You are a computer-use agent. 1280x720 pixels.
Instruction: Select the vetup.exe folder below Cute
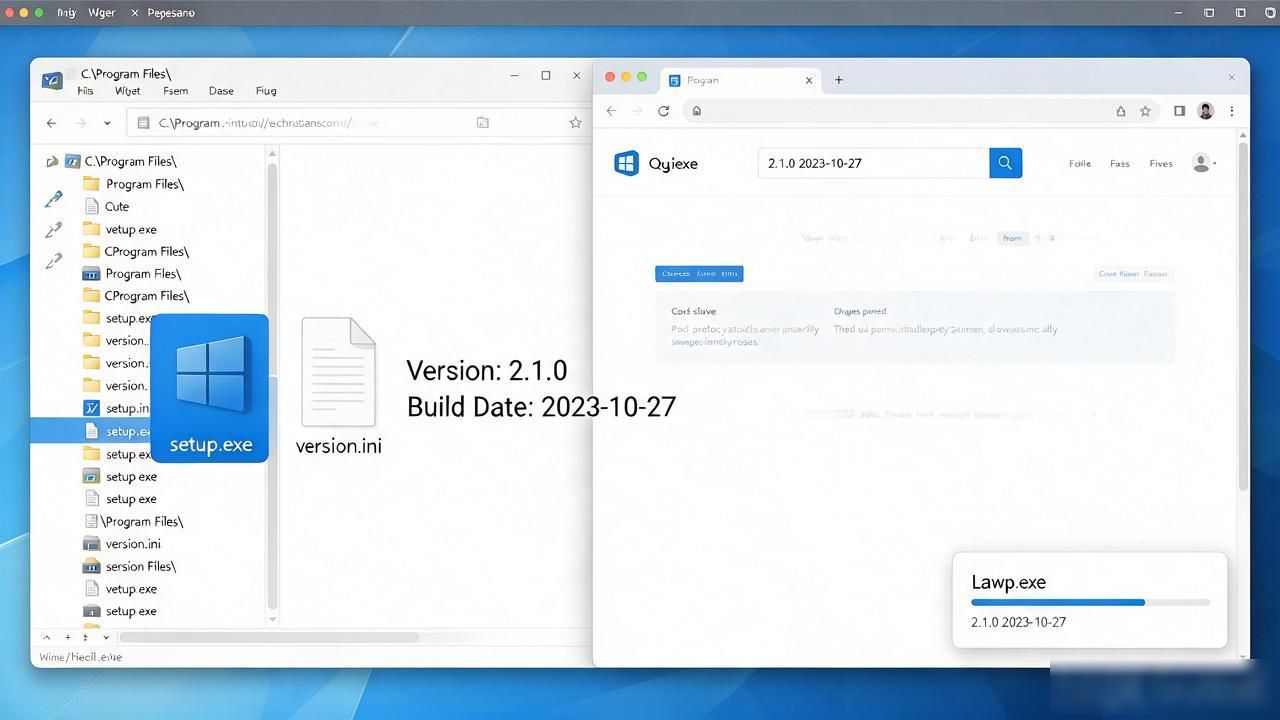coord(131,229)
